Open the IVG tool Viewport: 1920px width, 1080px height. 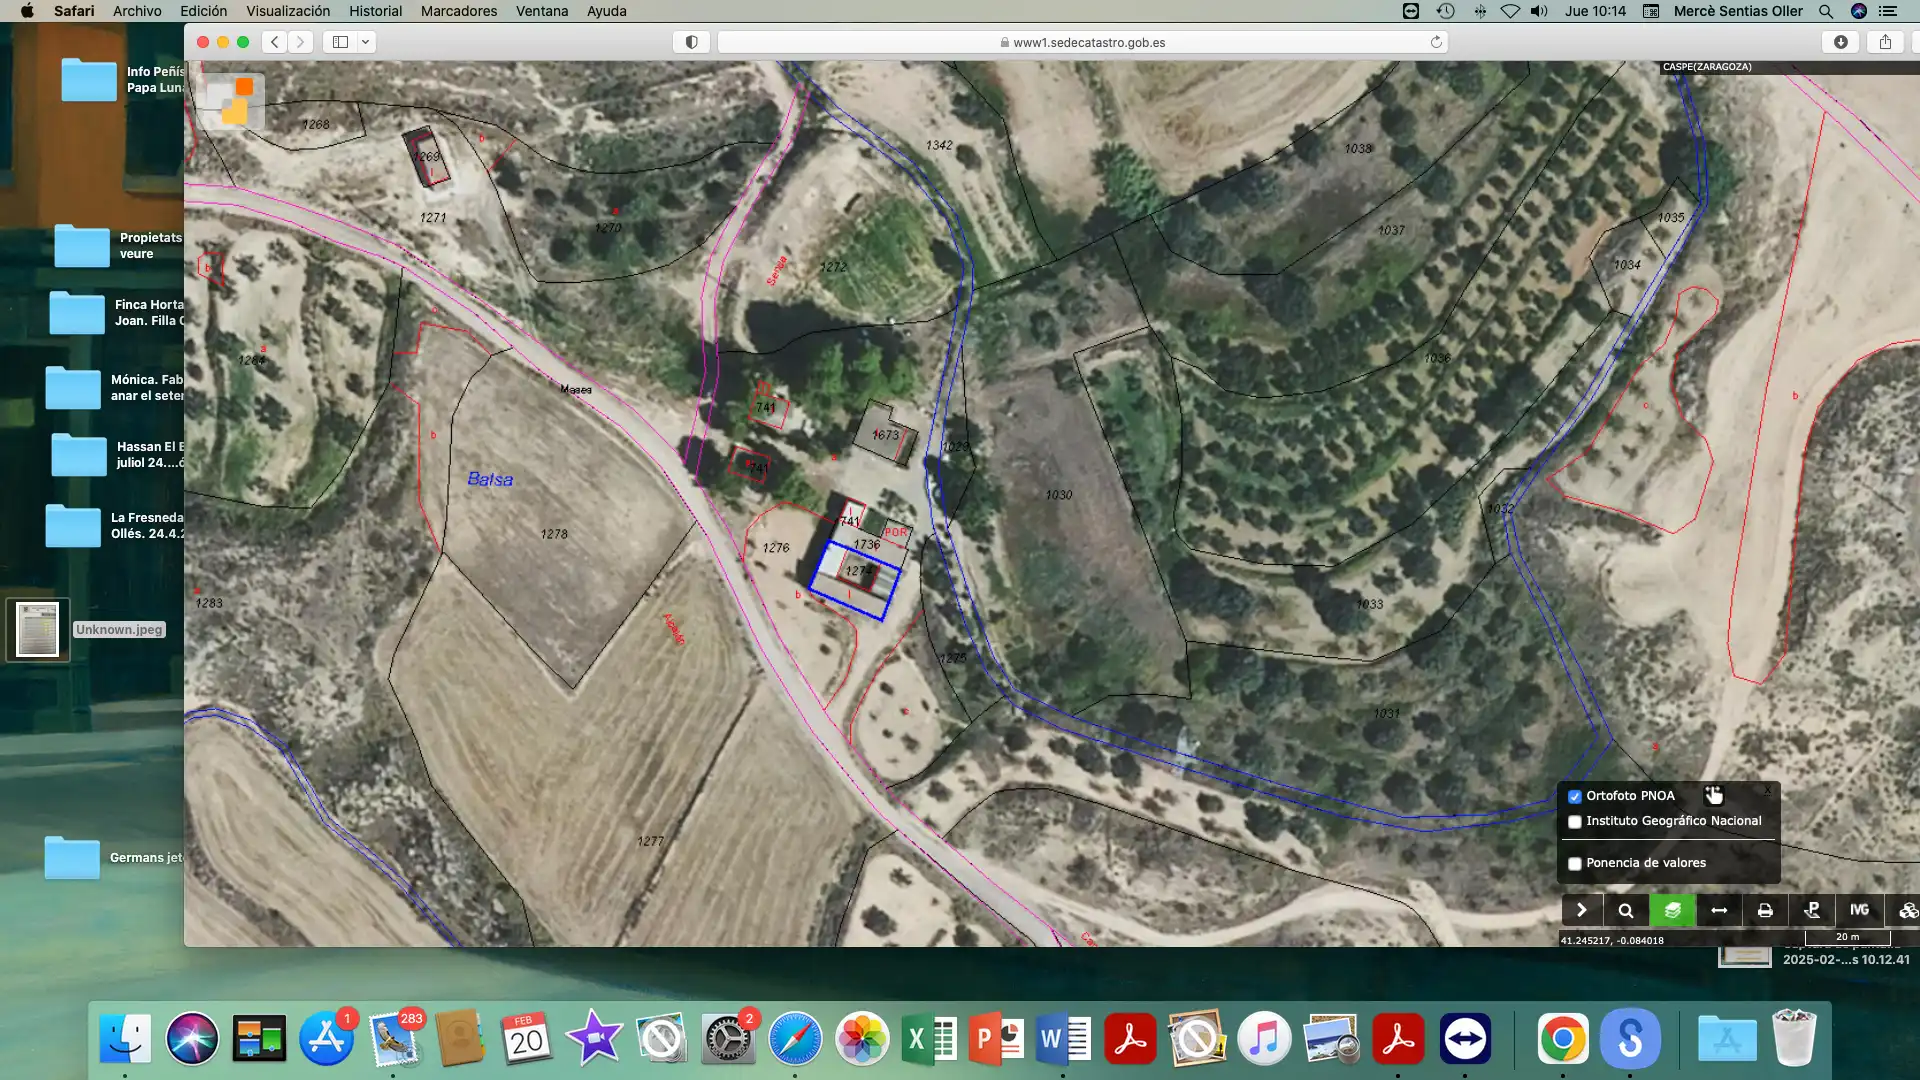(x=1859, y=910)
